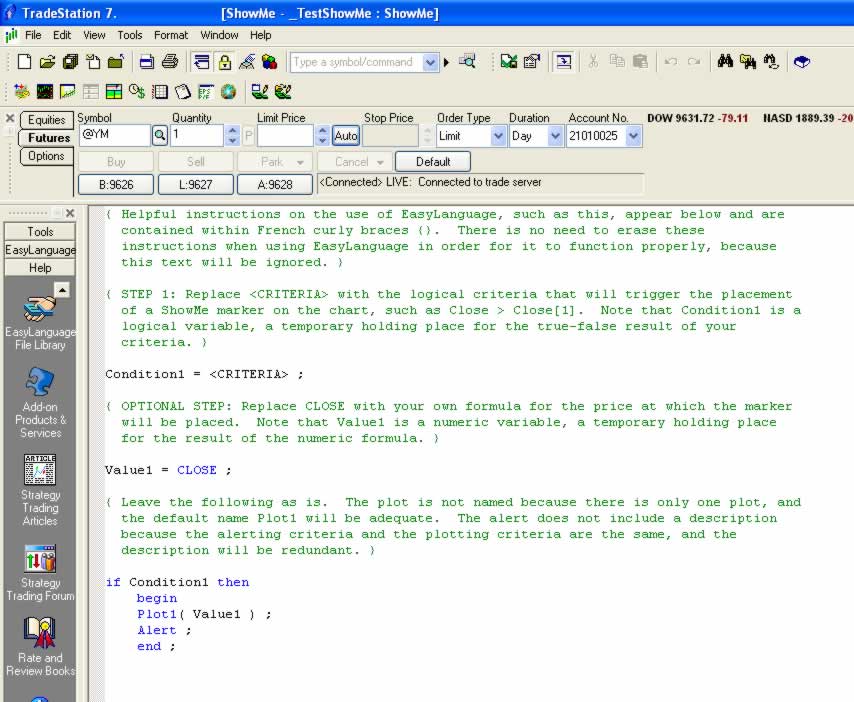Screen dimensions: 854x702
Task: Open the Time and Sales clock-dollar icon
Action: tap(137, 91)
